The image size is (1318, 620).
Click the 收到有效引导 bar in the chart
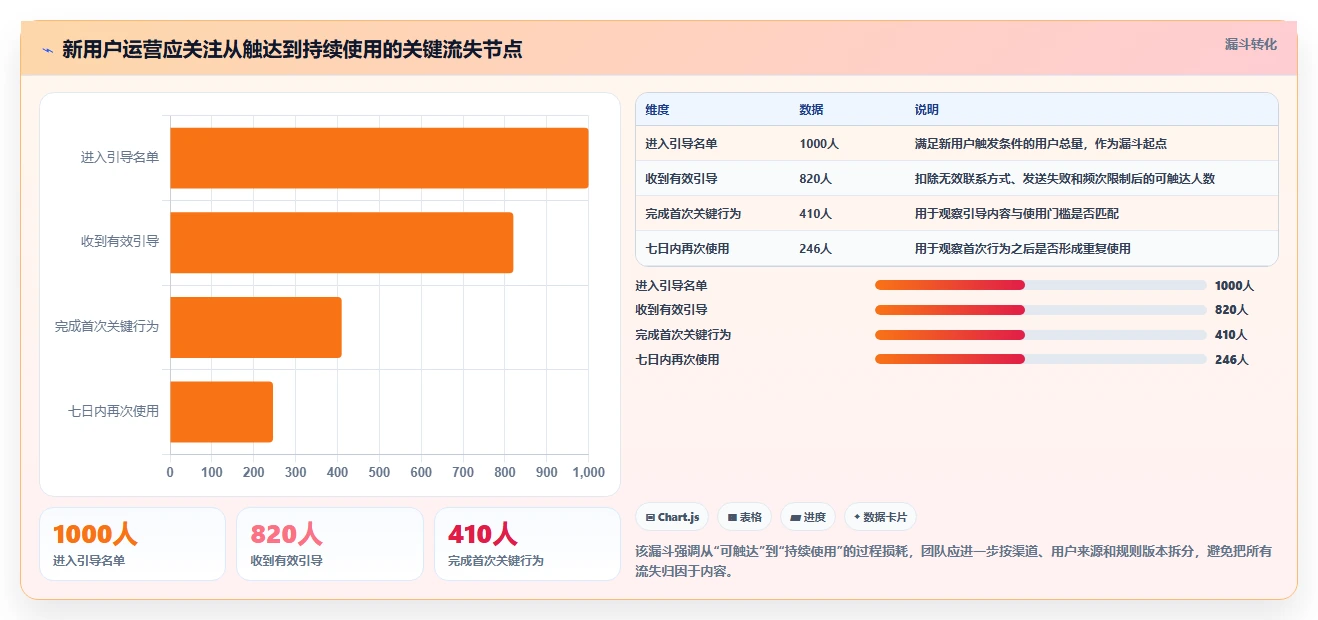point(341,242)
